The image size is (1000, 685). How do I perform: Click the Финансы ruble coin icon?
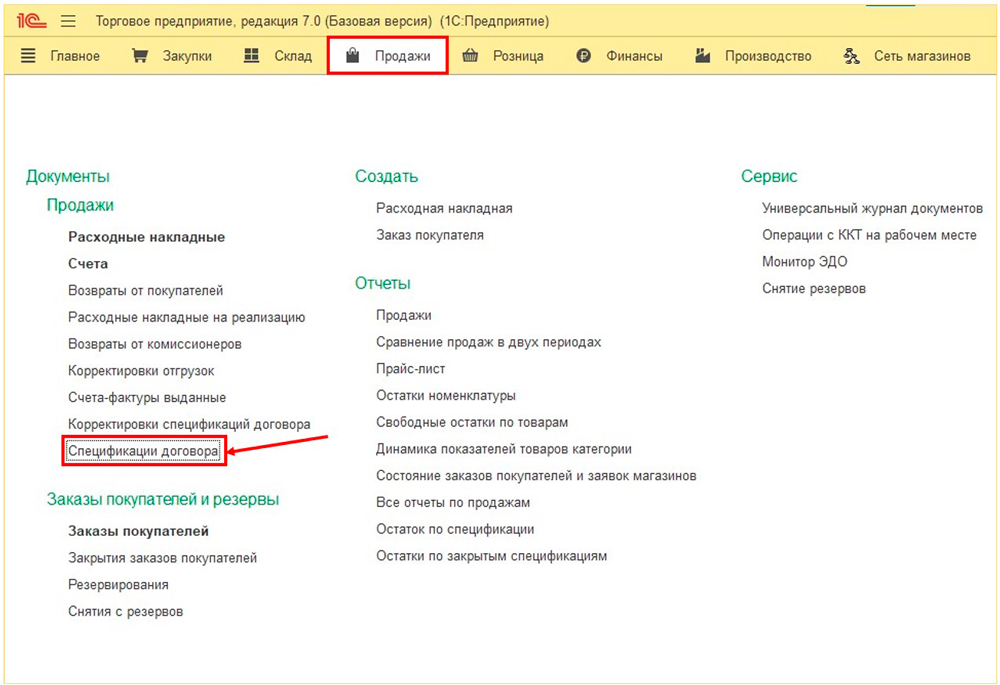(x=584, y=56)
